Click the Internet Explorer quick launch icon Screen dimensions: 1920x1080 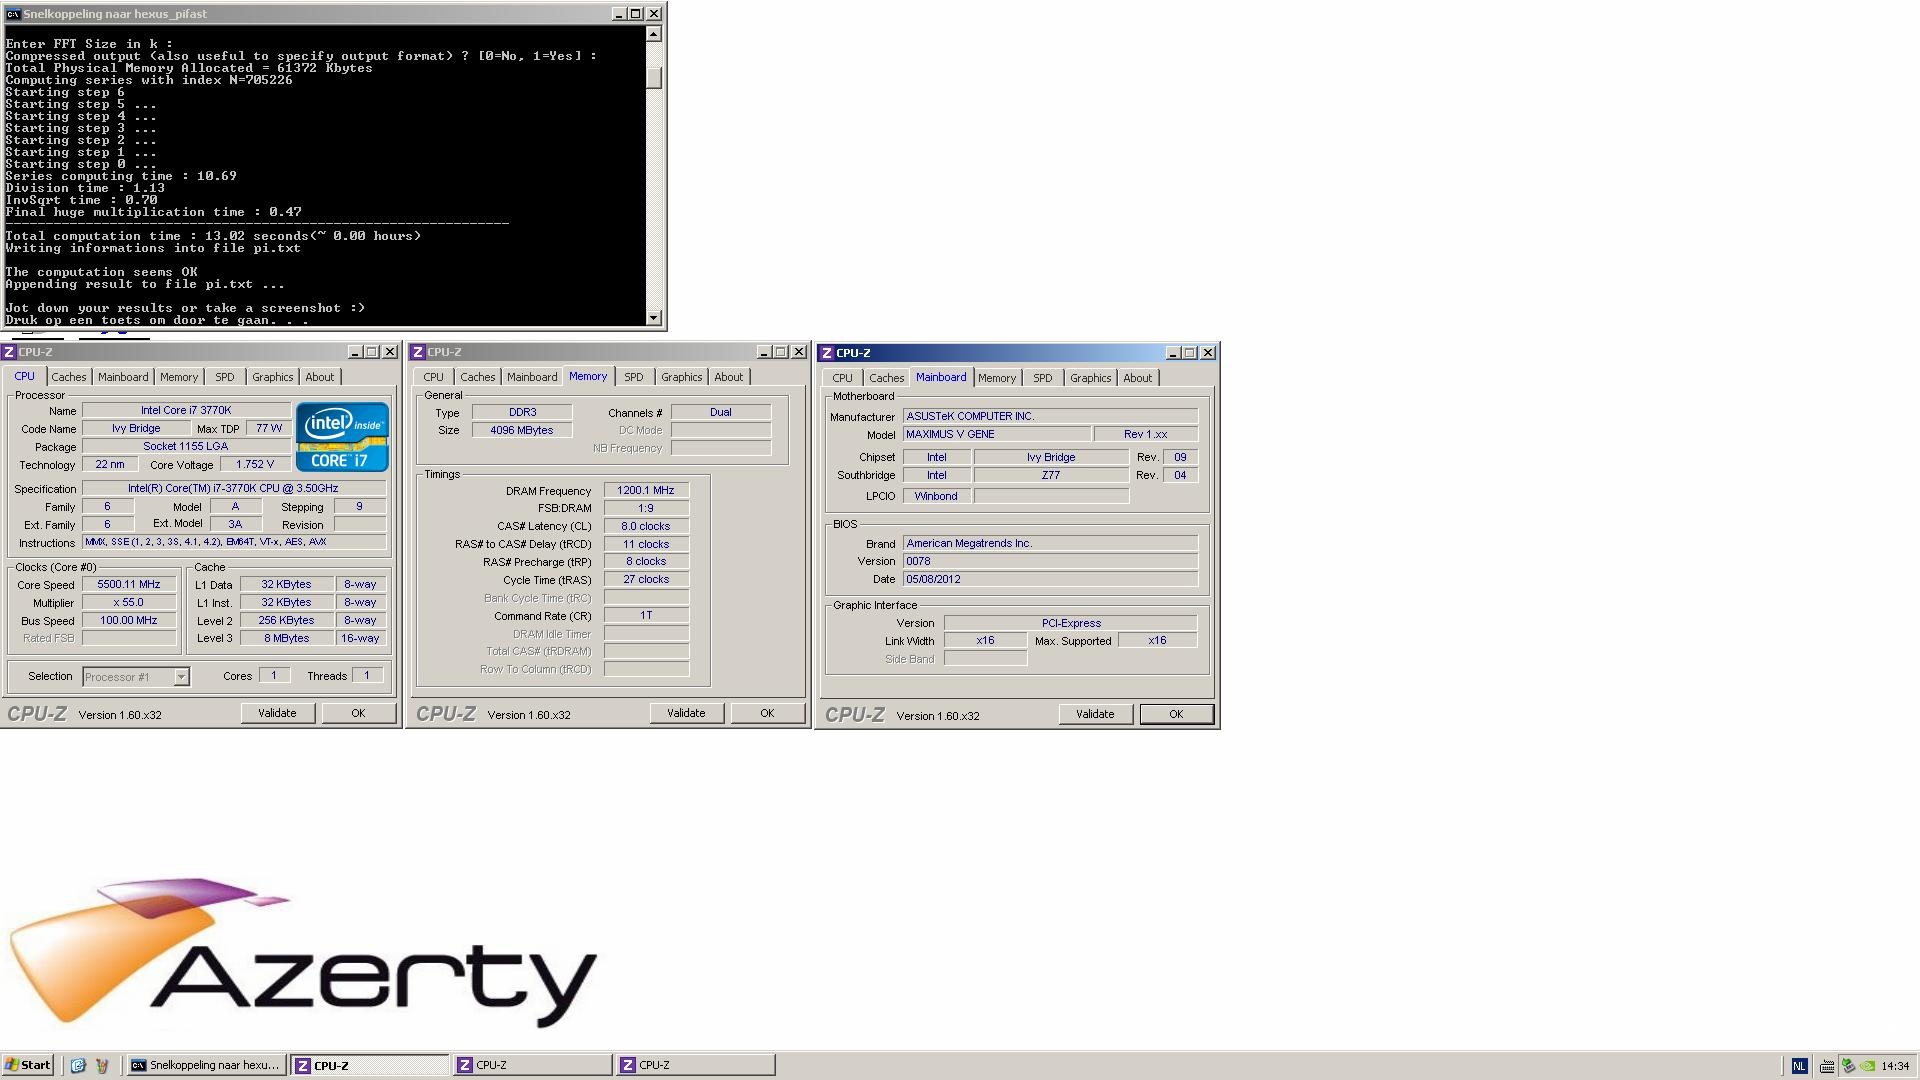pyautogui.click(x=78, y=1066)
